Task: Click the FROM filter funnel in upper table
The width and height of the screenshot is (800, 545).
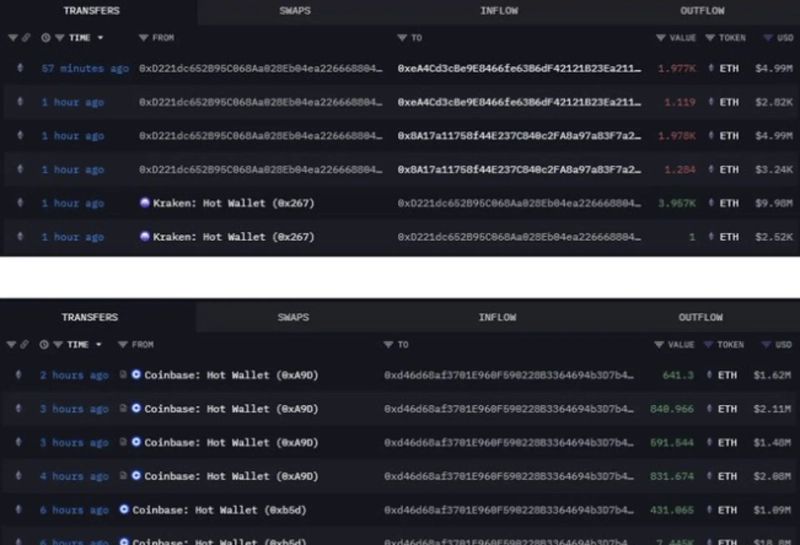Action: [x=144, y=37]
